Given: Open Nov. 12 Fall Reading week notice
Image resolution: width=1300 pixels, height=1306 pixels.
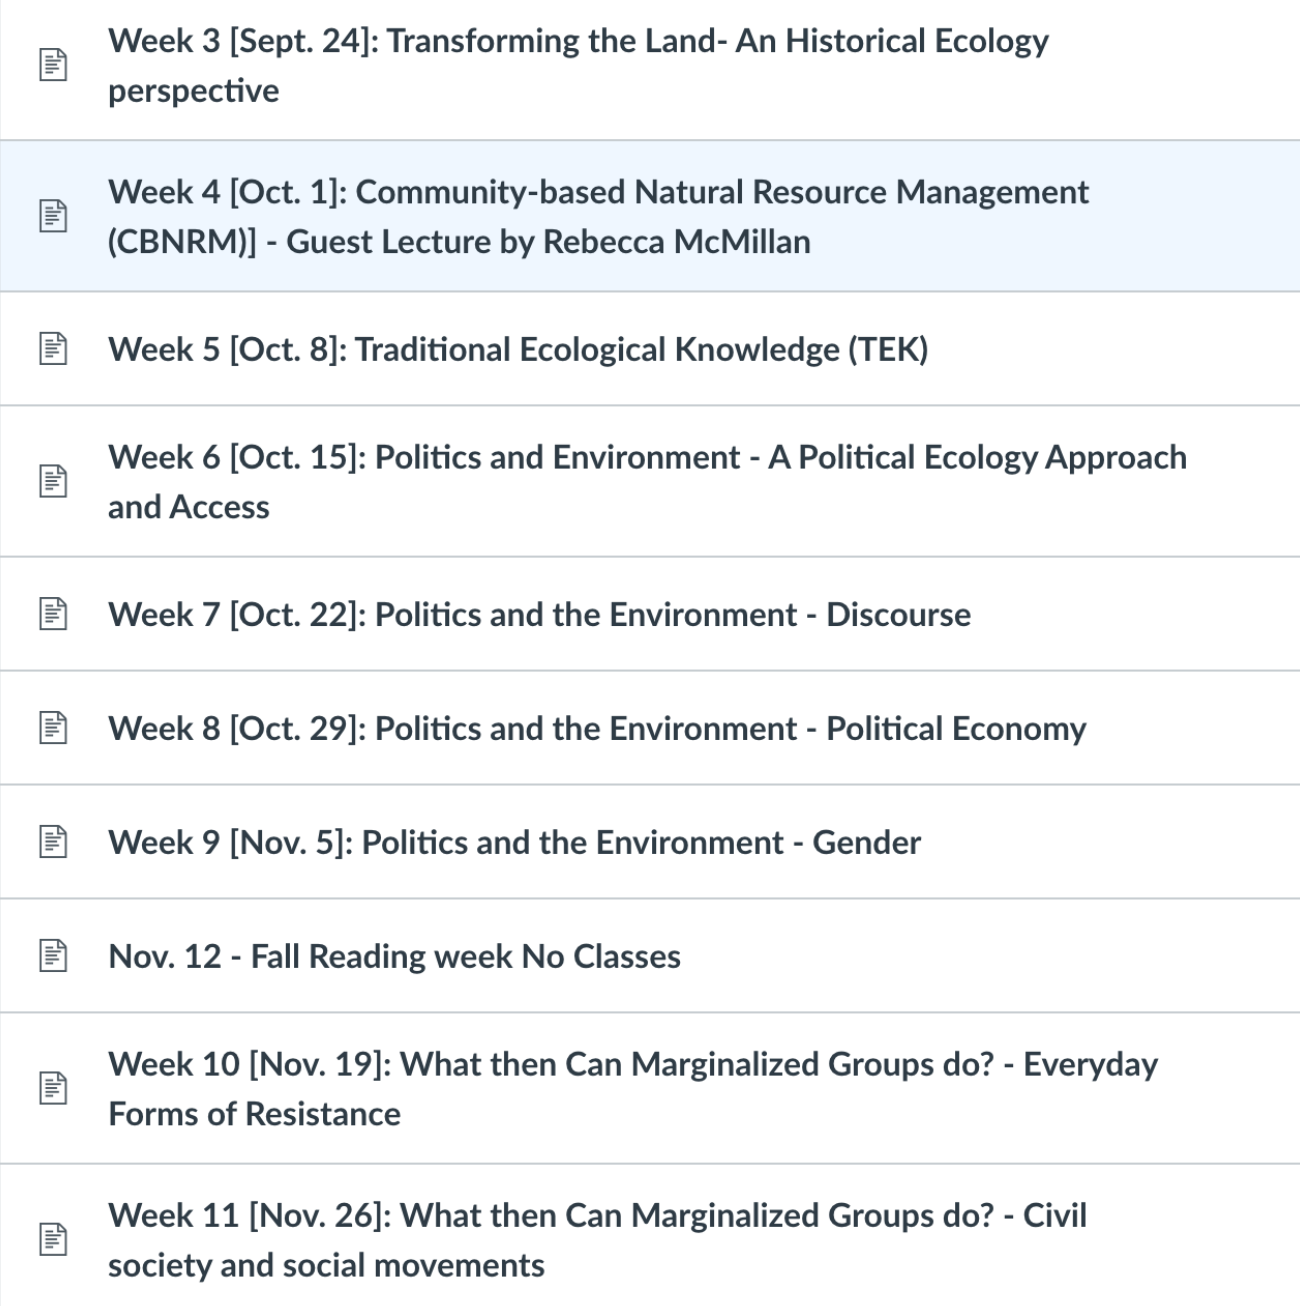Looking at the screenshot, I should click(x=394, y=957).
